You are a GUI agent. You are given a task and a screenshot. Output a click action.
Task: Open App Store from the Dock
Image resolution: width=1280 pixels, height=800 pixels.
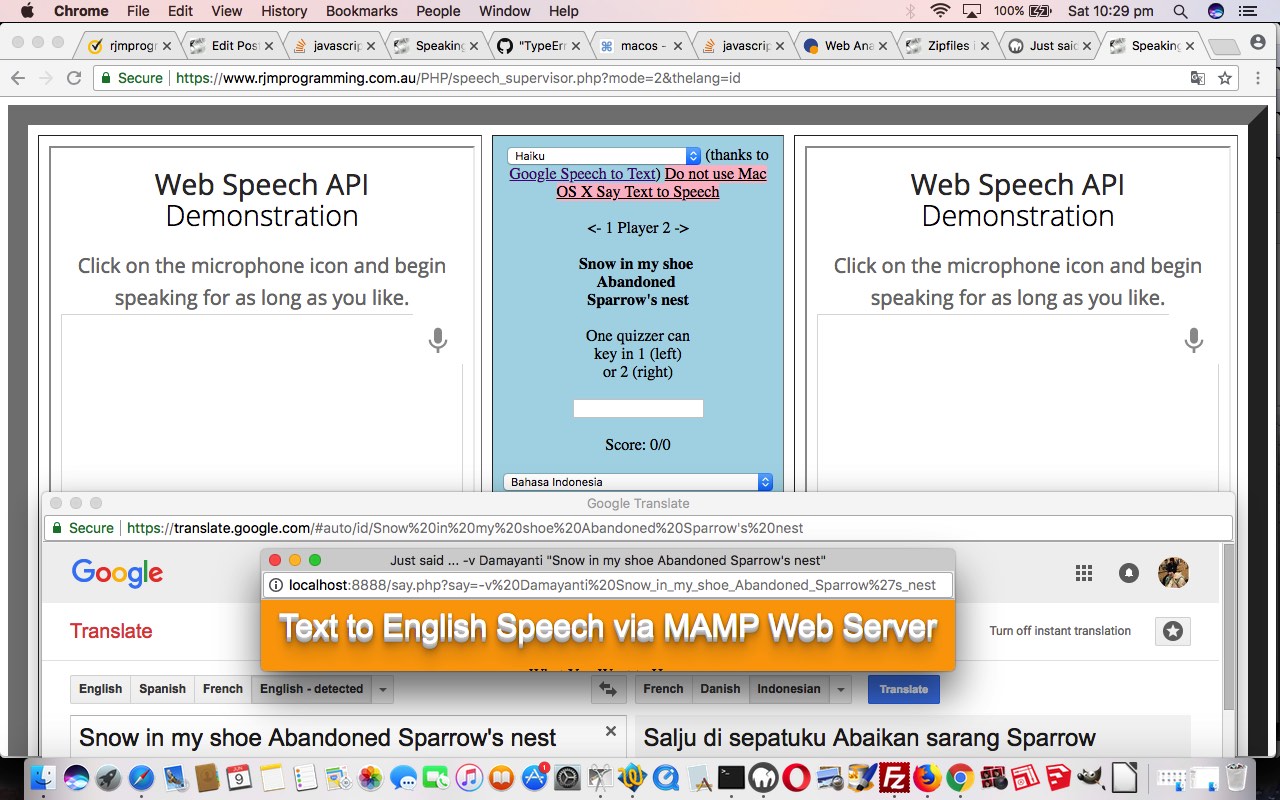point(535,777)
